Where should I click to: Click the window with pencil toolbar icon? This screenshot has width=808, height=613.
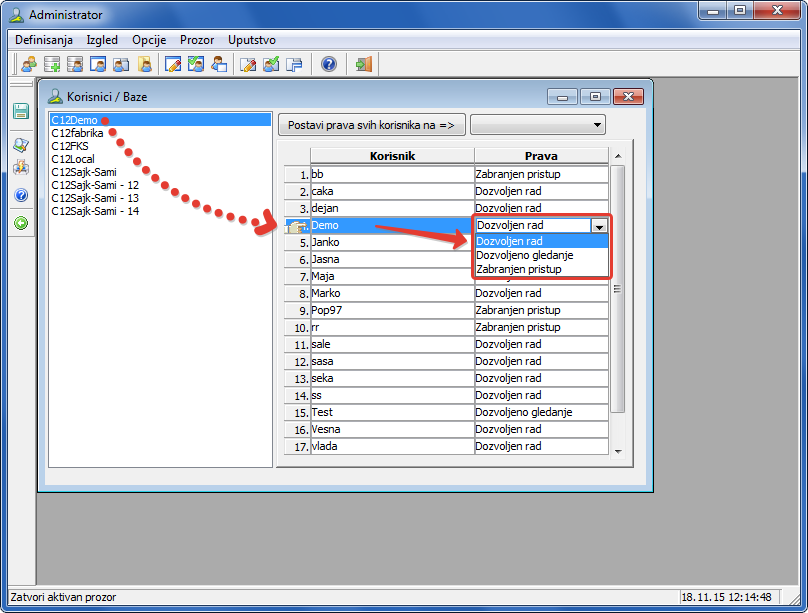coord(173,64)
